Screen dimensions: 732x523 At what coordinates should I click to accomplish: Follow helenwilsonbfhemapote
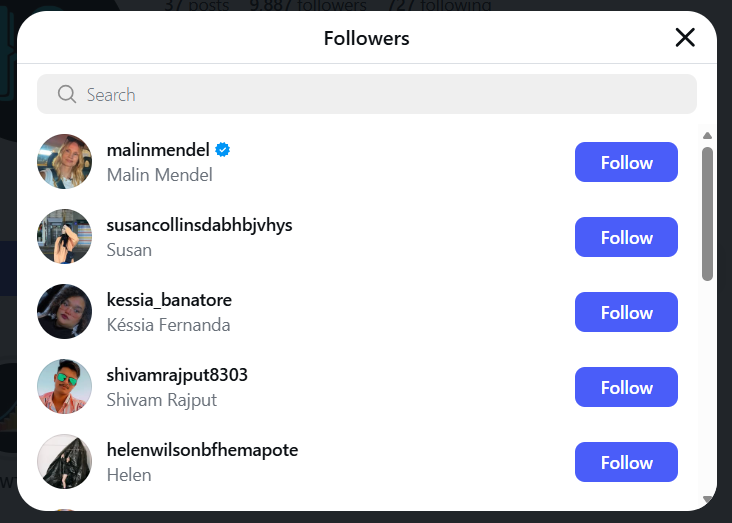626,462
